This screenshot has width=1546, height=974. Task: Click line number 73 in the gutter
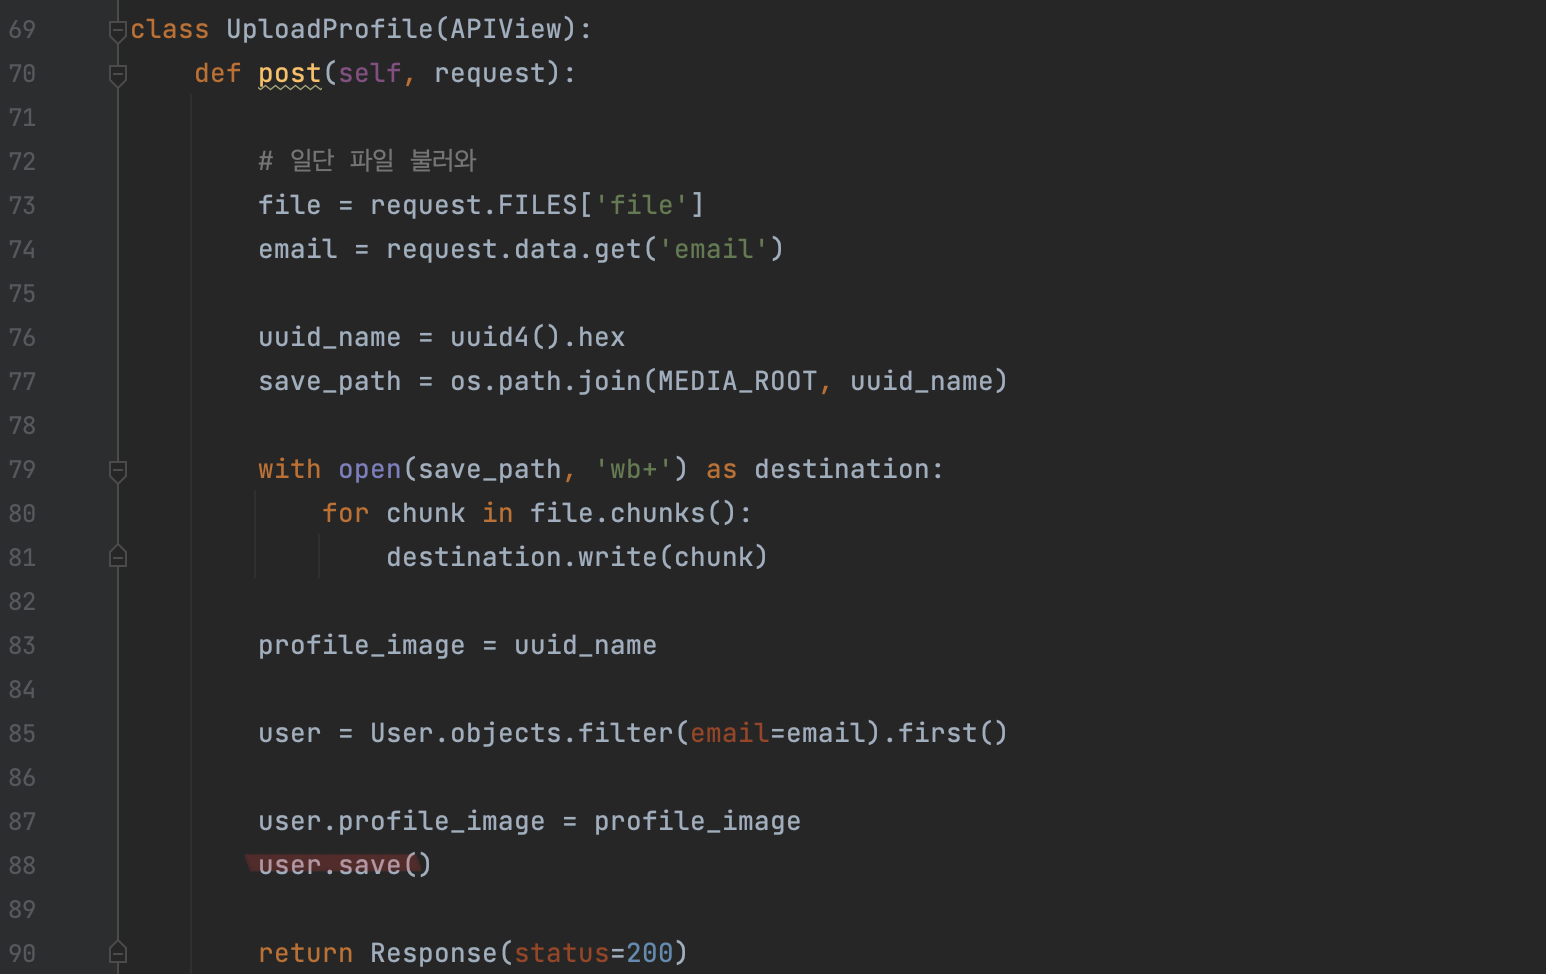tap(22, 205)
